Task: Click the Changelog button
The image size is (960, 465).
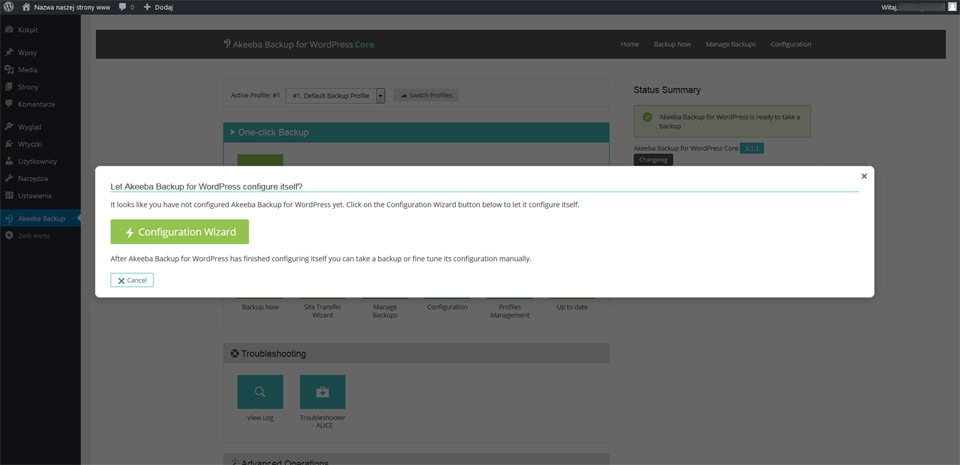Action: (x=653, y=160)
